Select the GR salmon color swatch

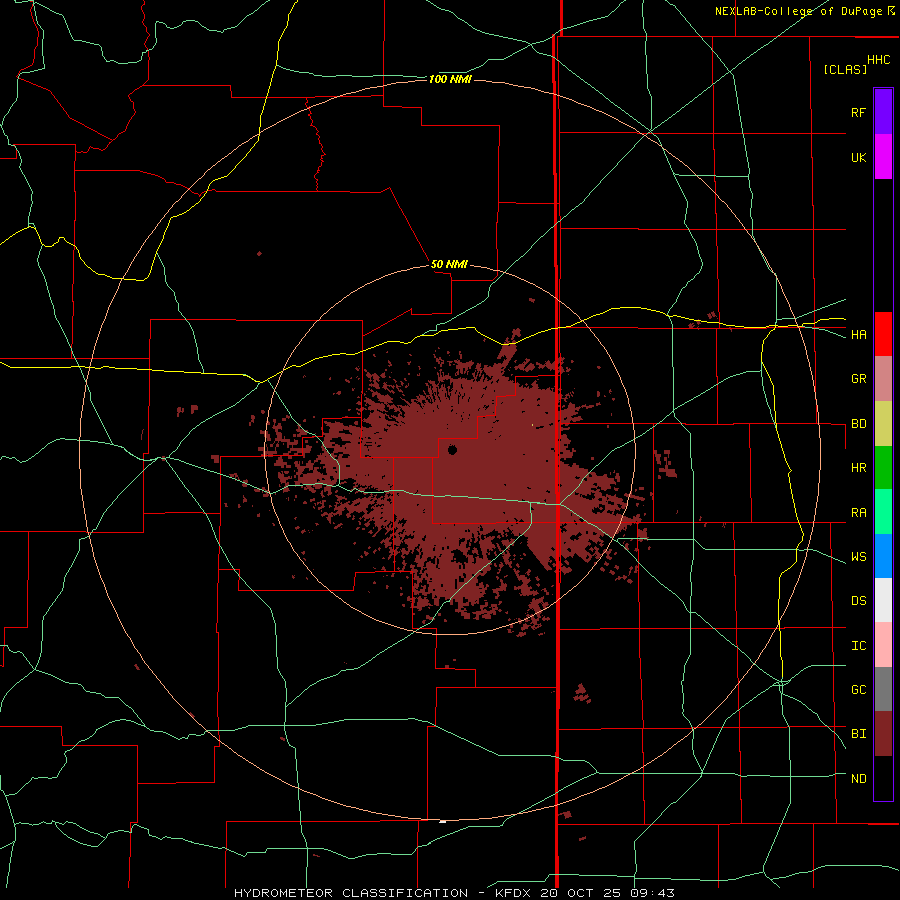coord(883,379)
